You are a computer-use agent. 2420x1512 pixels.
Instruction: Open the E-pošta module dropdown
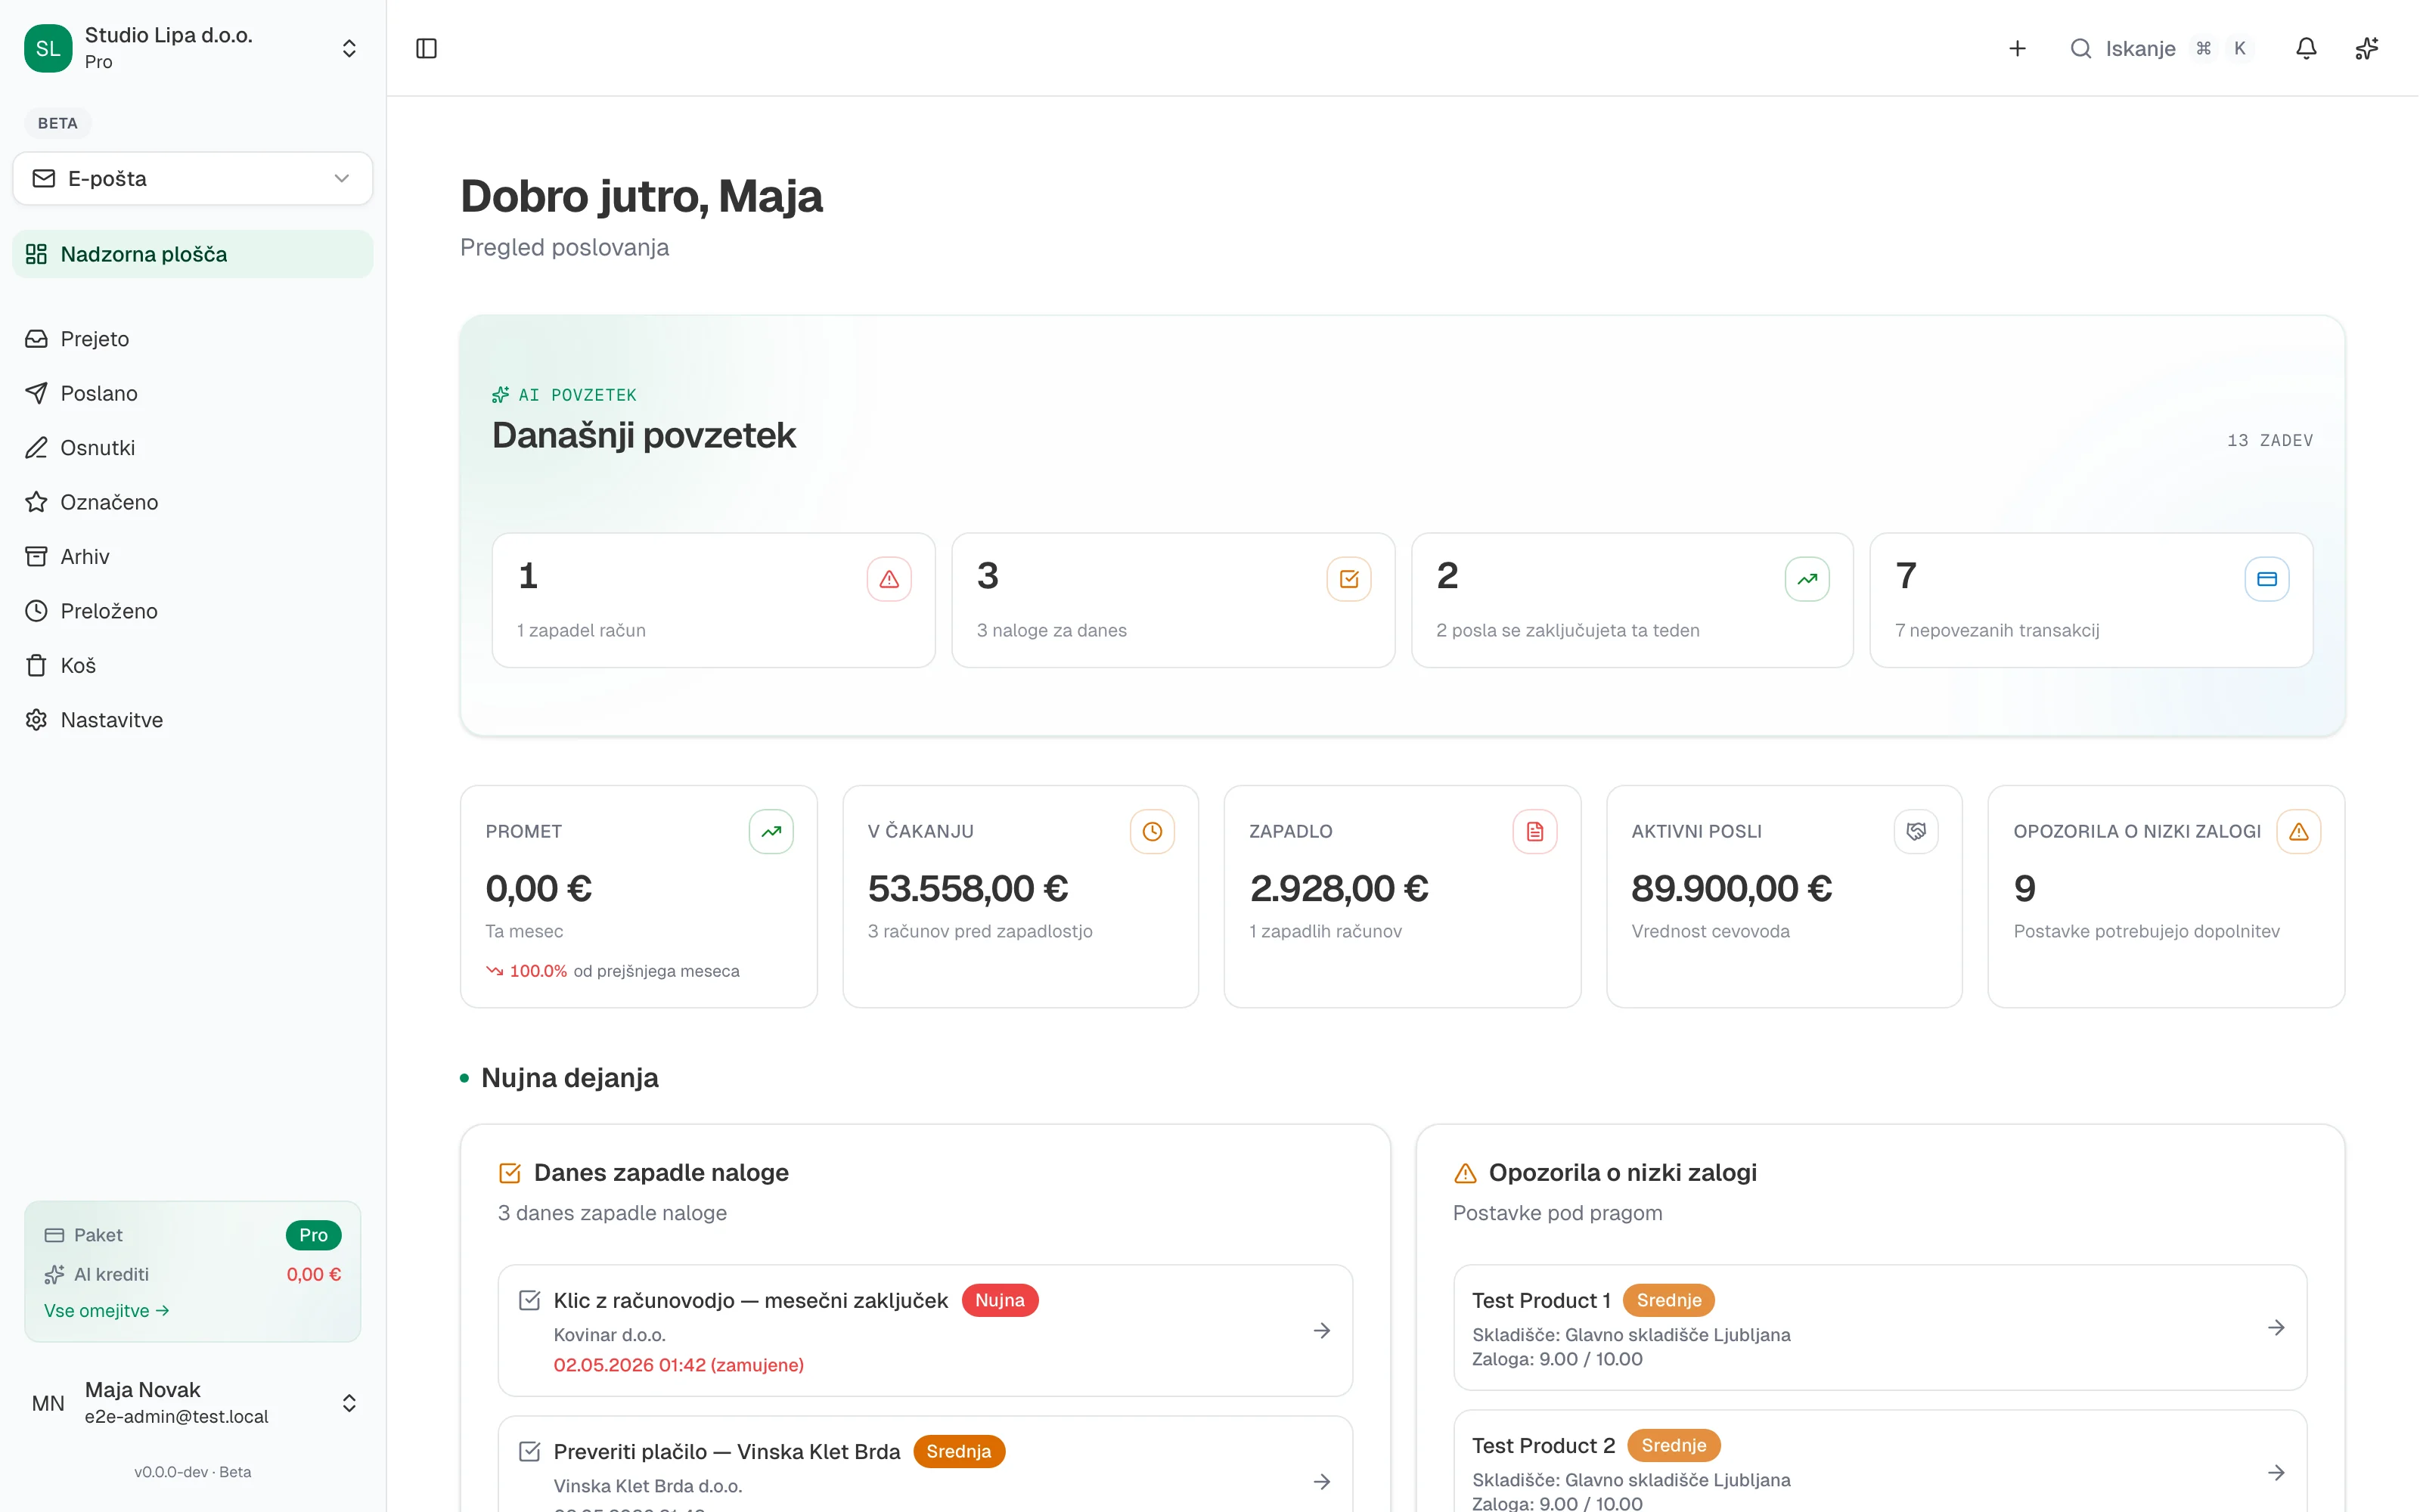(193, 178)
